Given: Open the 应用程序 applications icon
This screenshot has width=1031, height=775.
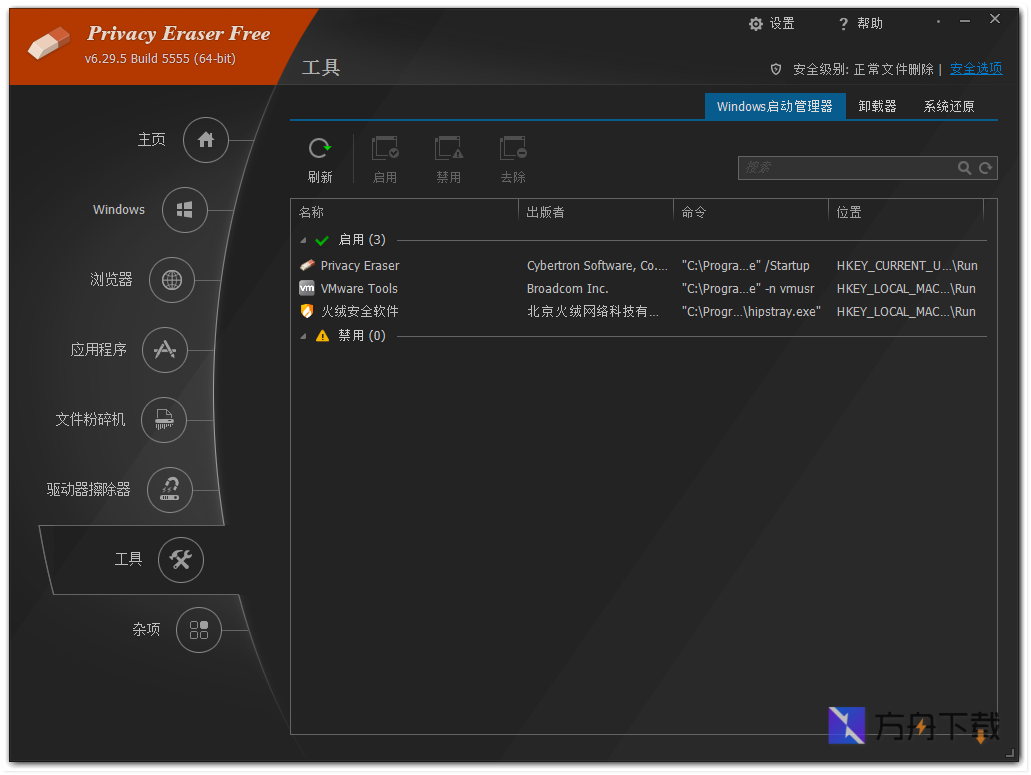Looking at the screenshot, I should click(x=164, y=350).
